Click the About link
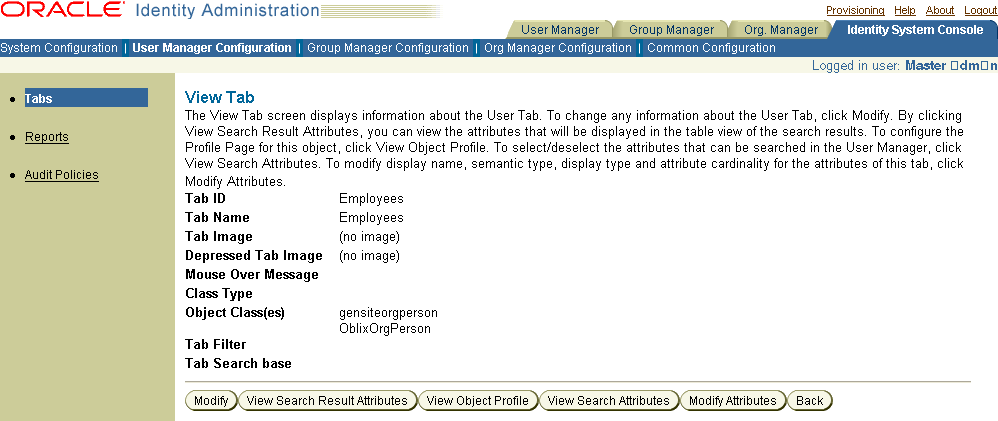Viewport: 998px width, 421px height. coord(940,10)
